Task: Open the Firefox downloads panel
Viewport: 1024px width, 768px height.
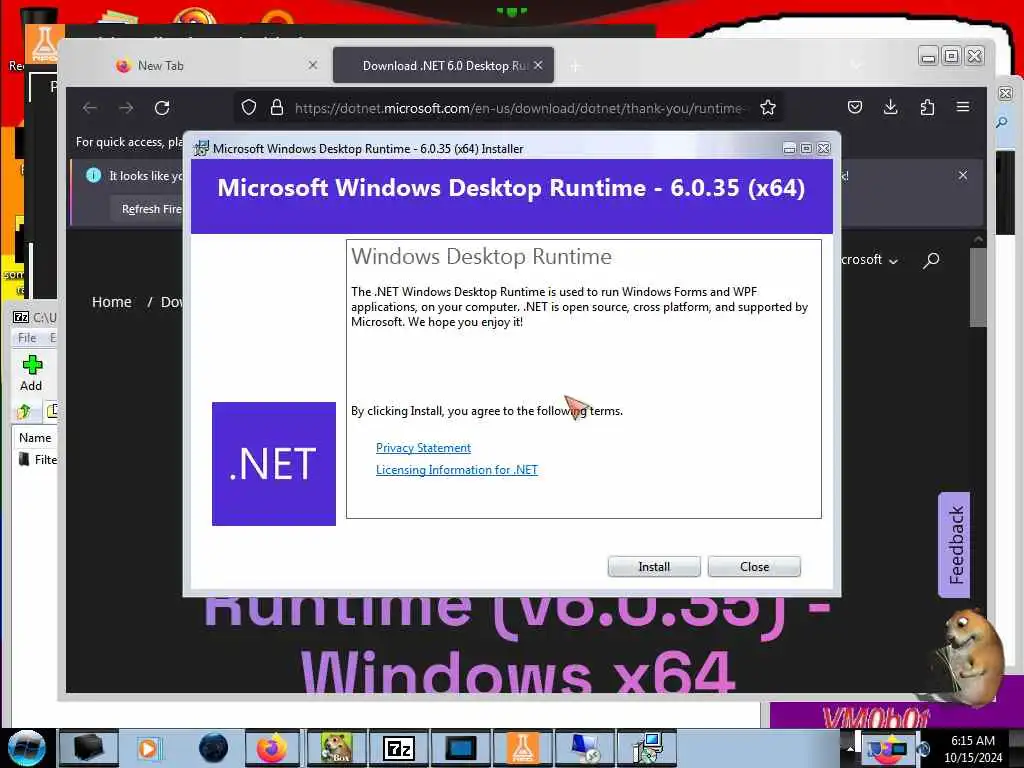Action: click(x=890, y=107)
